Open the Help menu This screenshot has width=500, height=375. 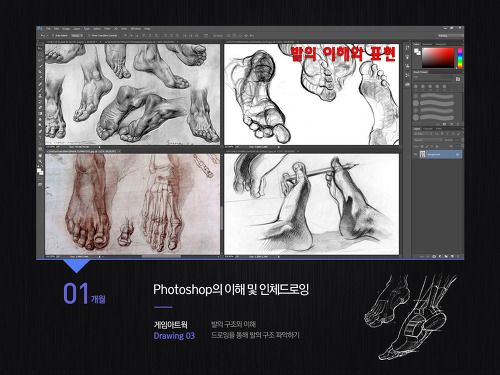click(x=147, y=29)
